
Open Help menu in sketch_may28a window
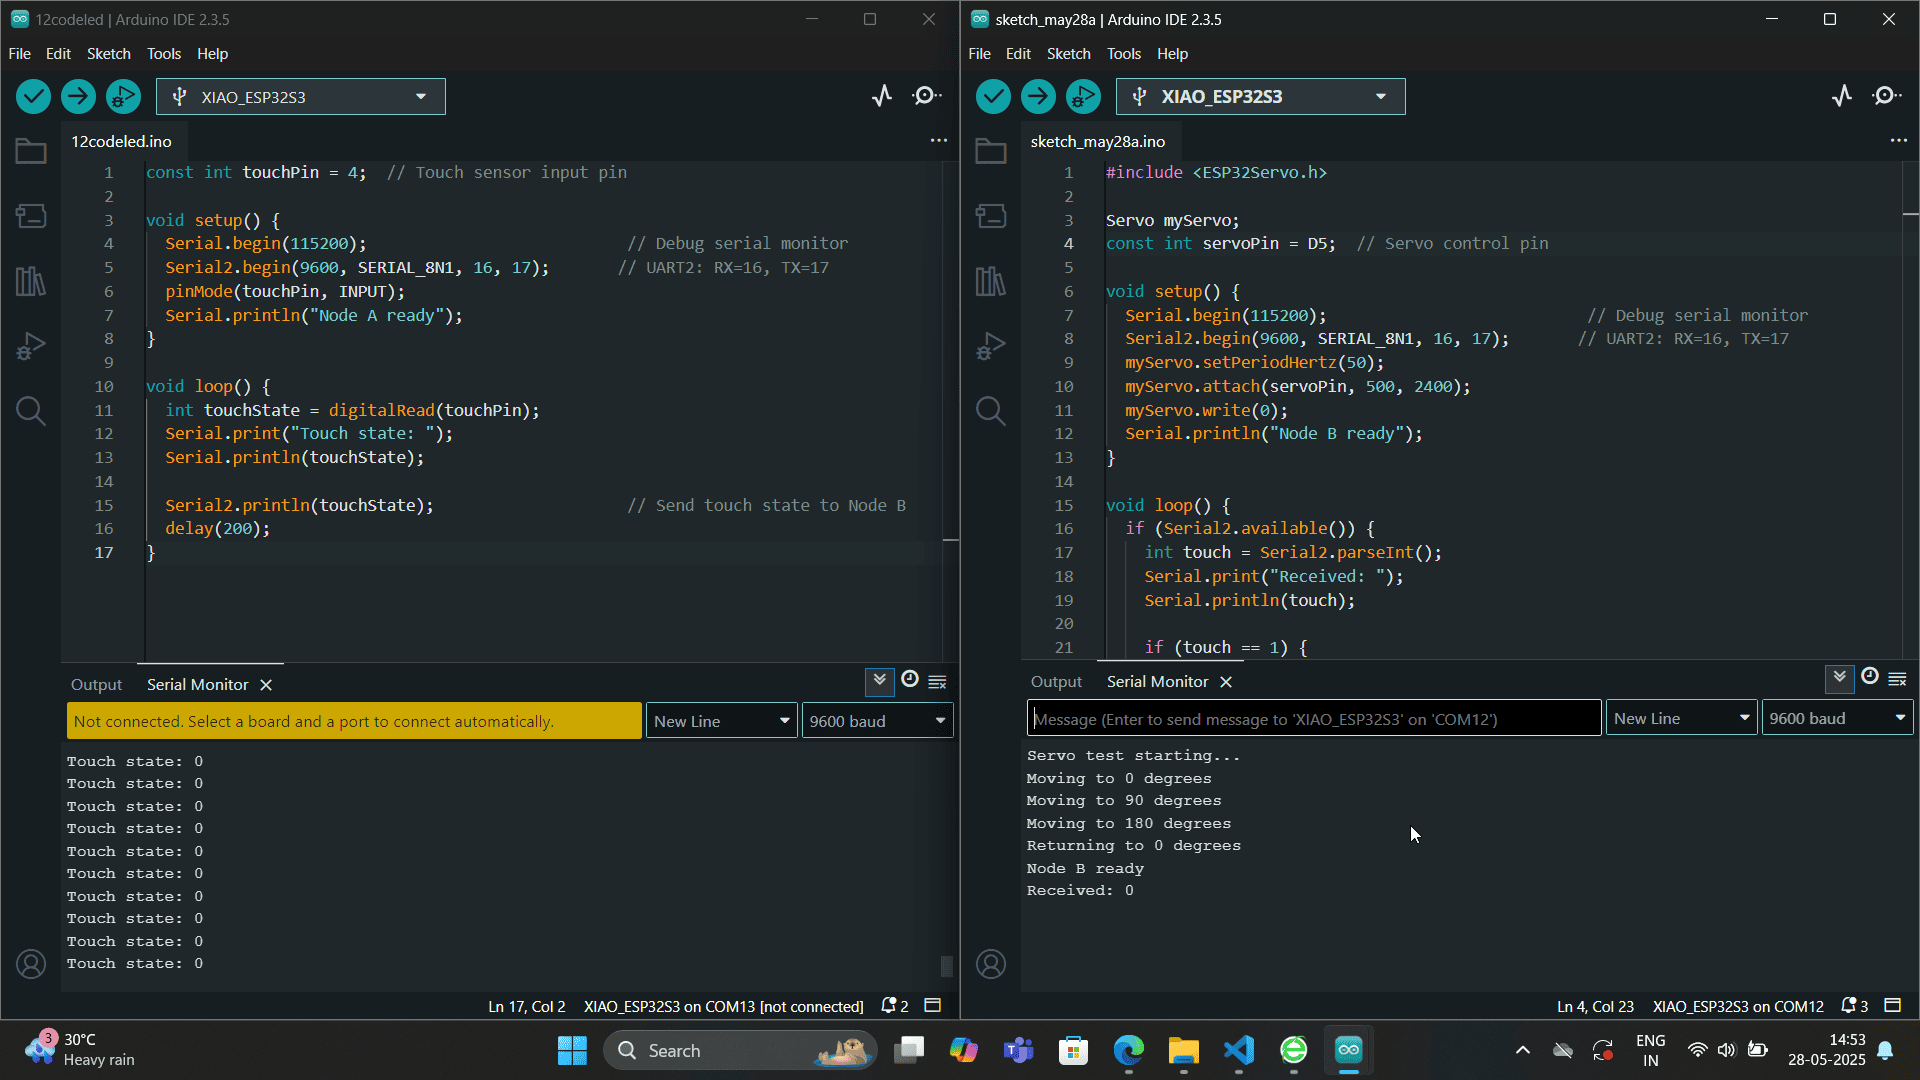coord(1172,54)
